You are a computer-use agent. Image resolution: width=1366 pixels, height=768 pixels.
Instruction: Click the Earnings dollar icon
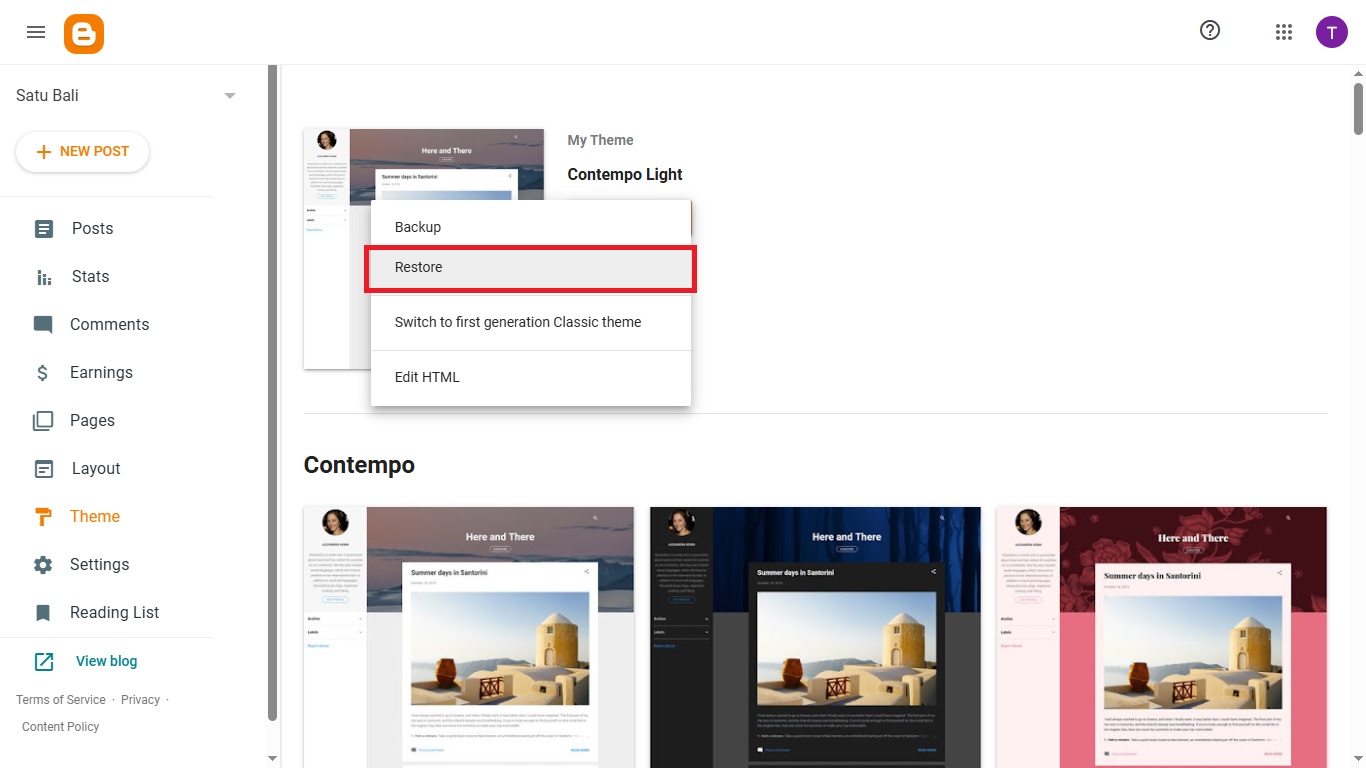44,372
